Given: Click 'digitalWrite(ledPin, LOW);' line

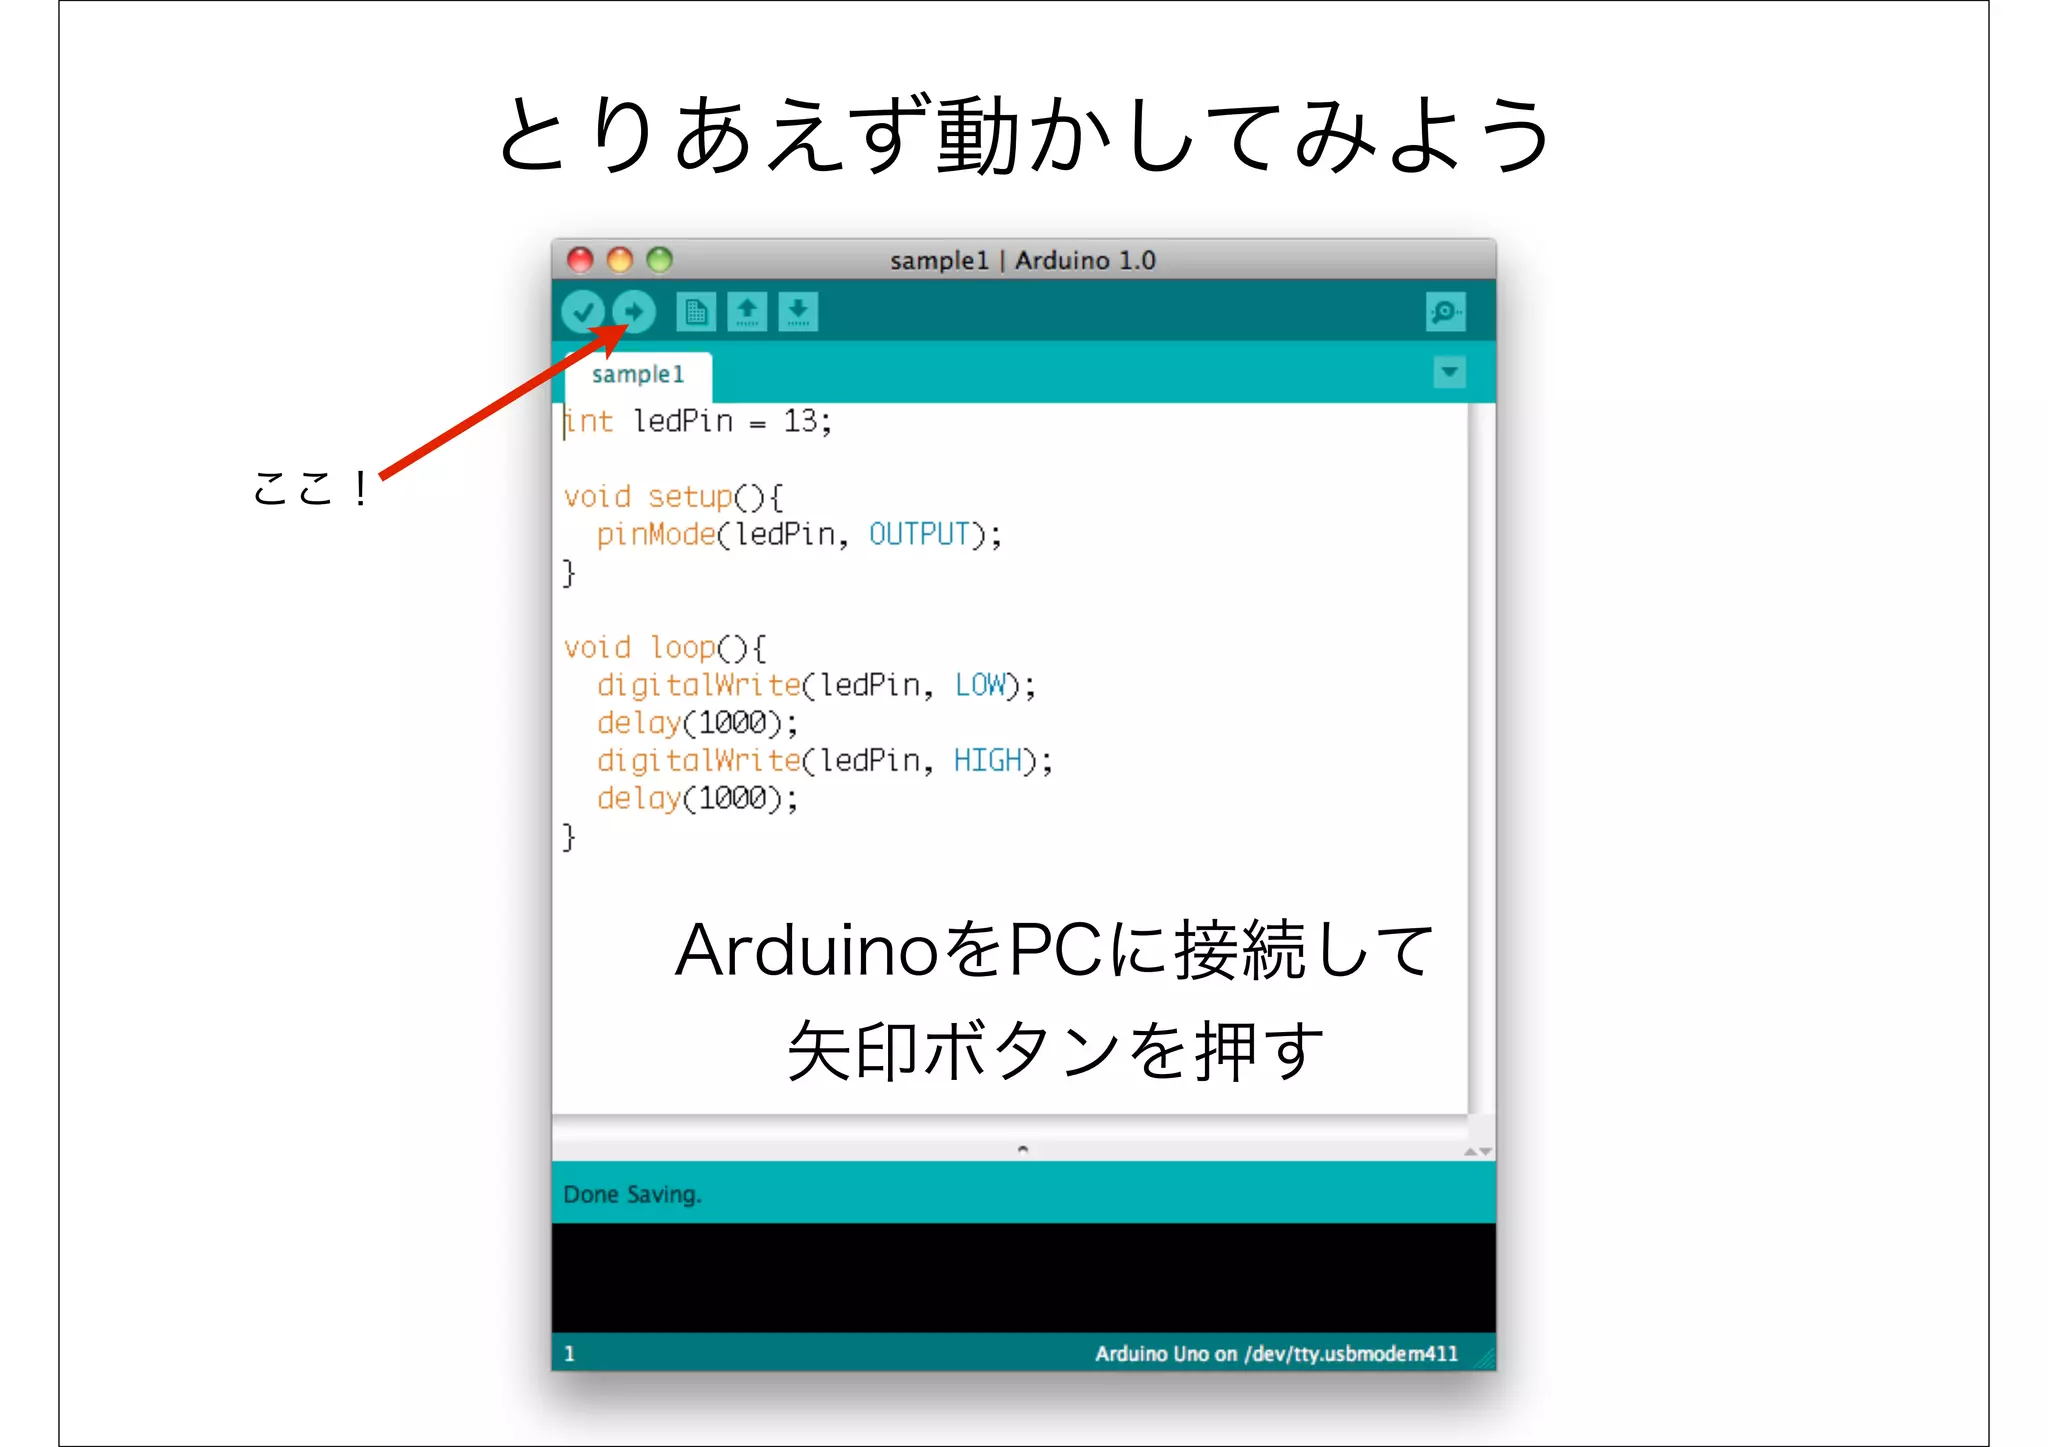Looking at the screenshot, I should pos(816,686).
